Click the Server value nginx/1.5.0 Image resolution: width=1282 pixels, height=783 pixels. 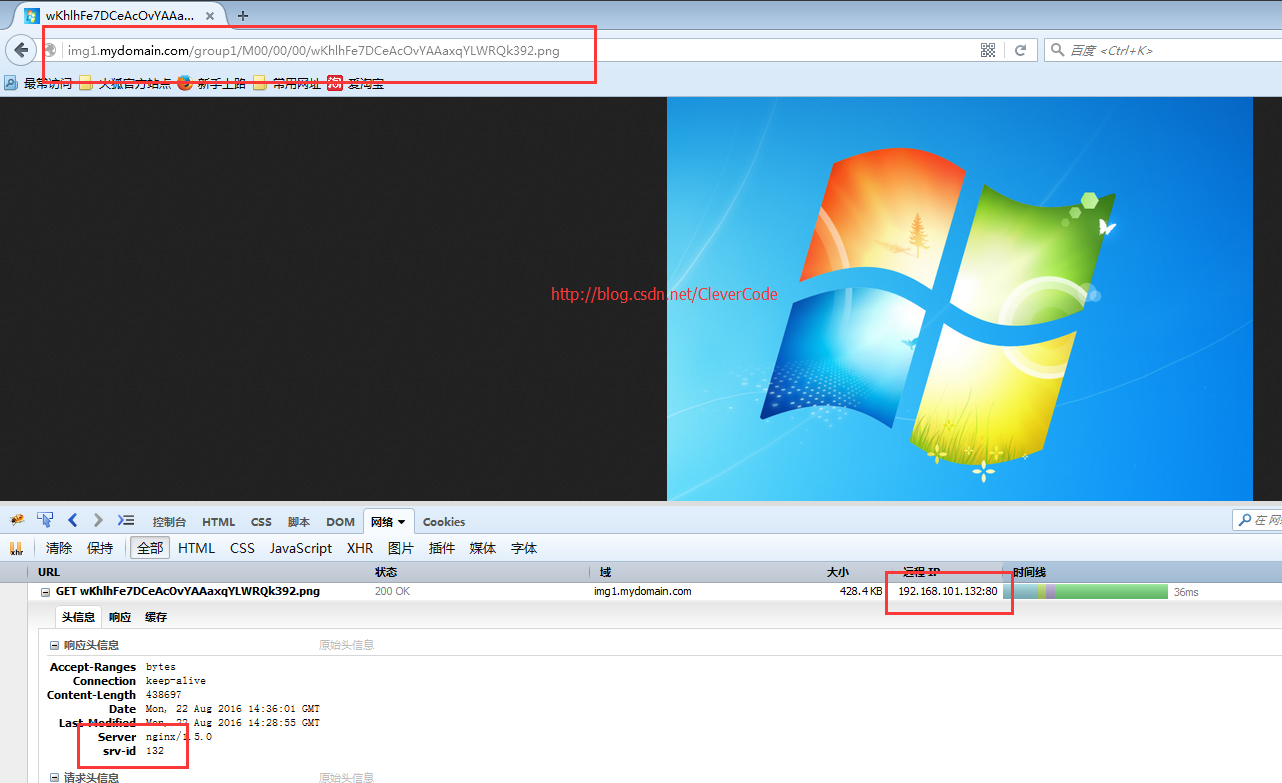[x=178, y=737]
